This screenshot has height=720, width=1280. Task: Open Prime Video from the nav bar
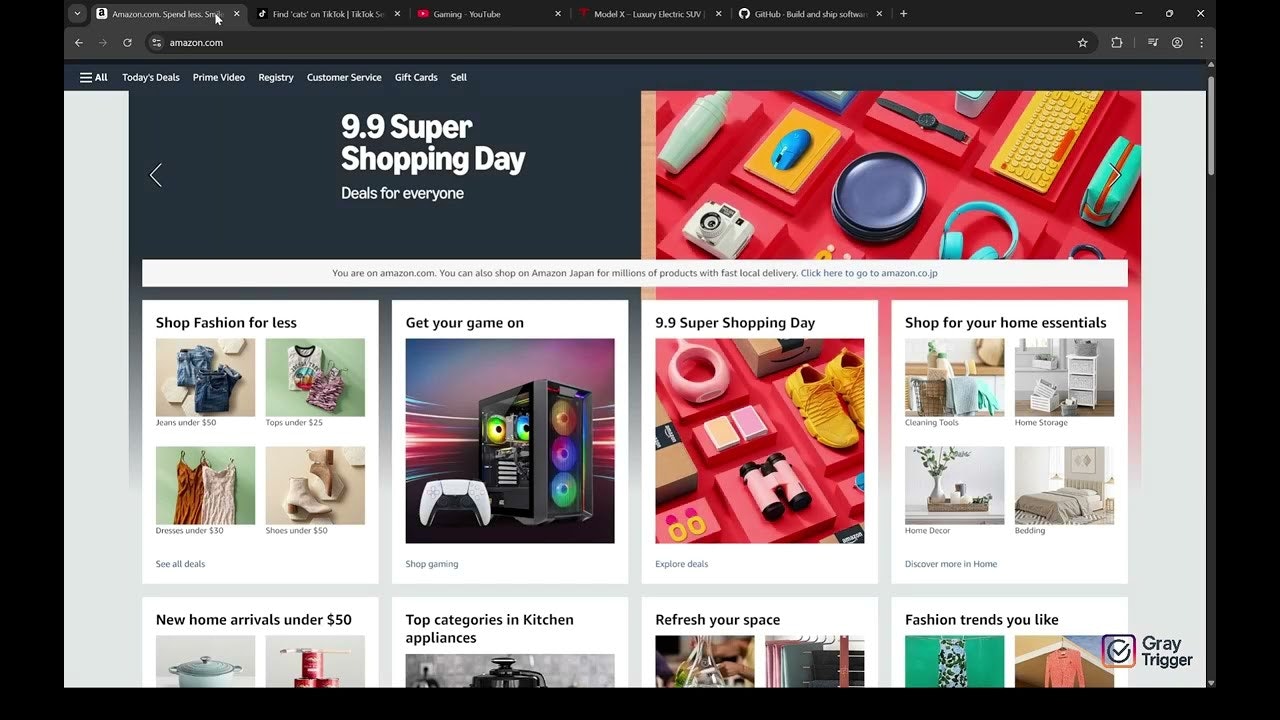click(219, 77)
